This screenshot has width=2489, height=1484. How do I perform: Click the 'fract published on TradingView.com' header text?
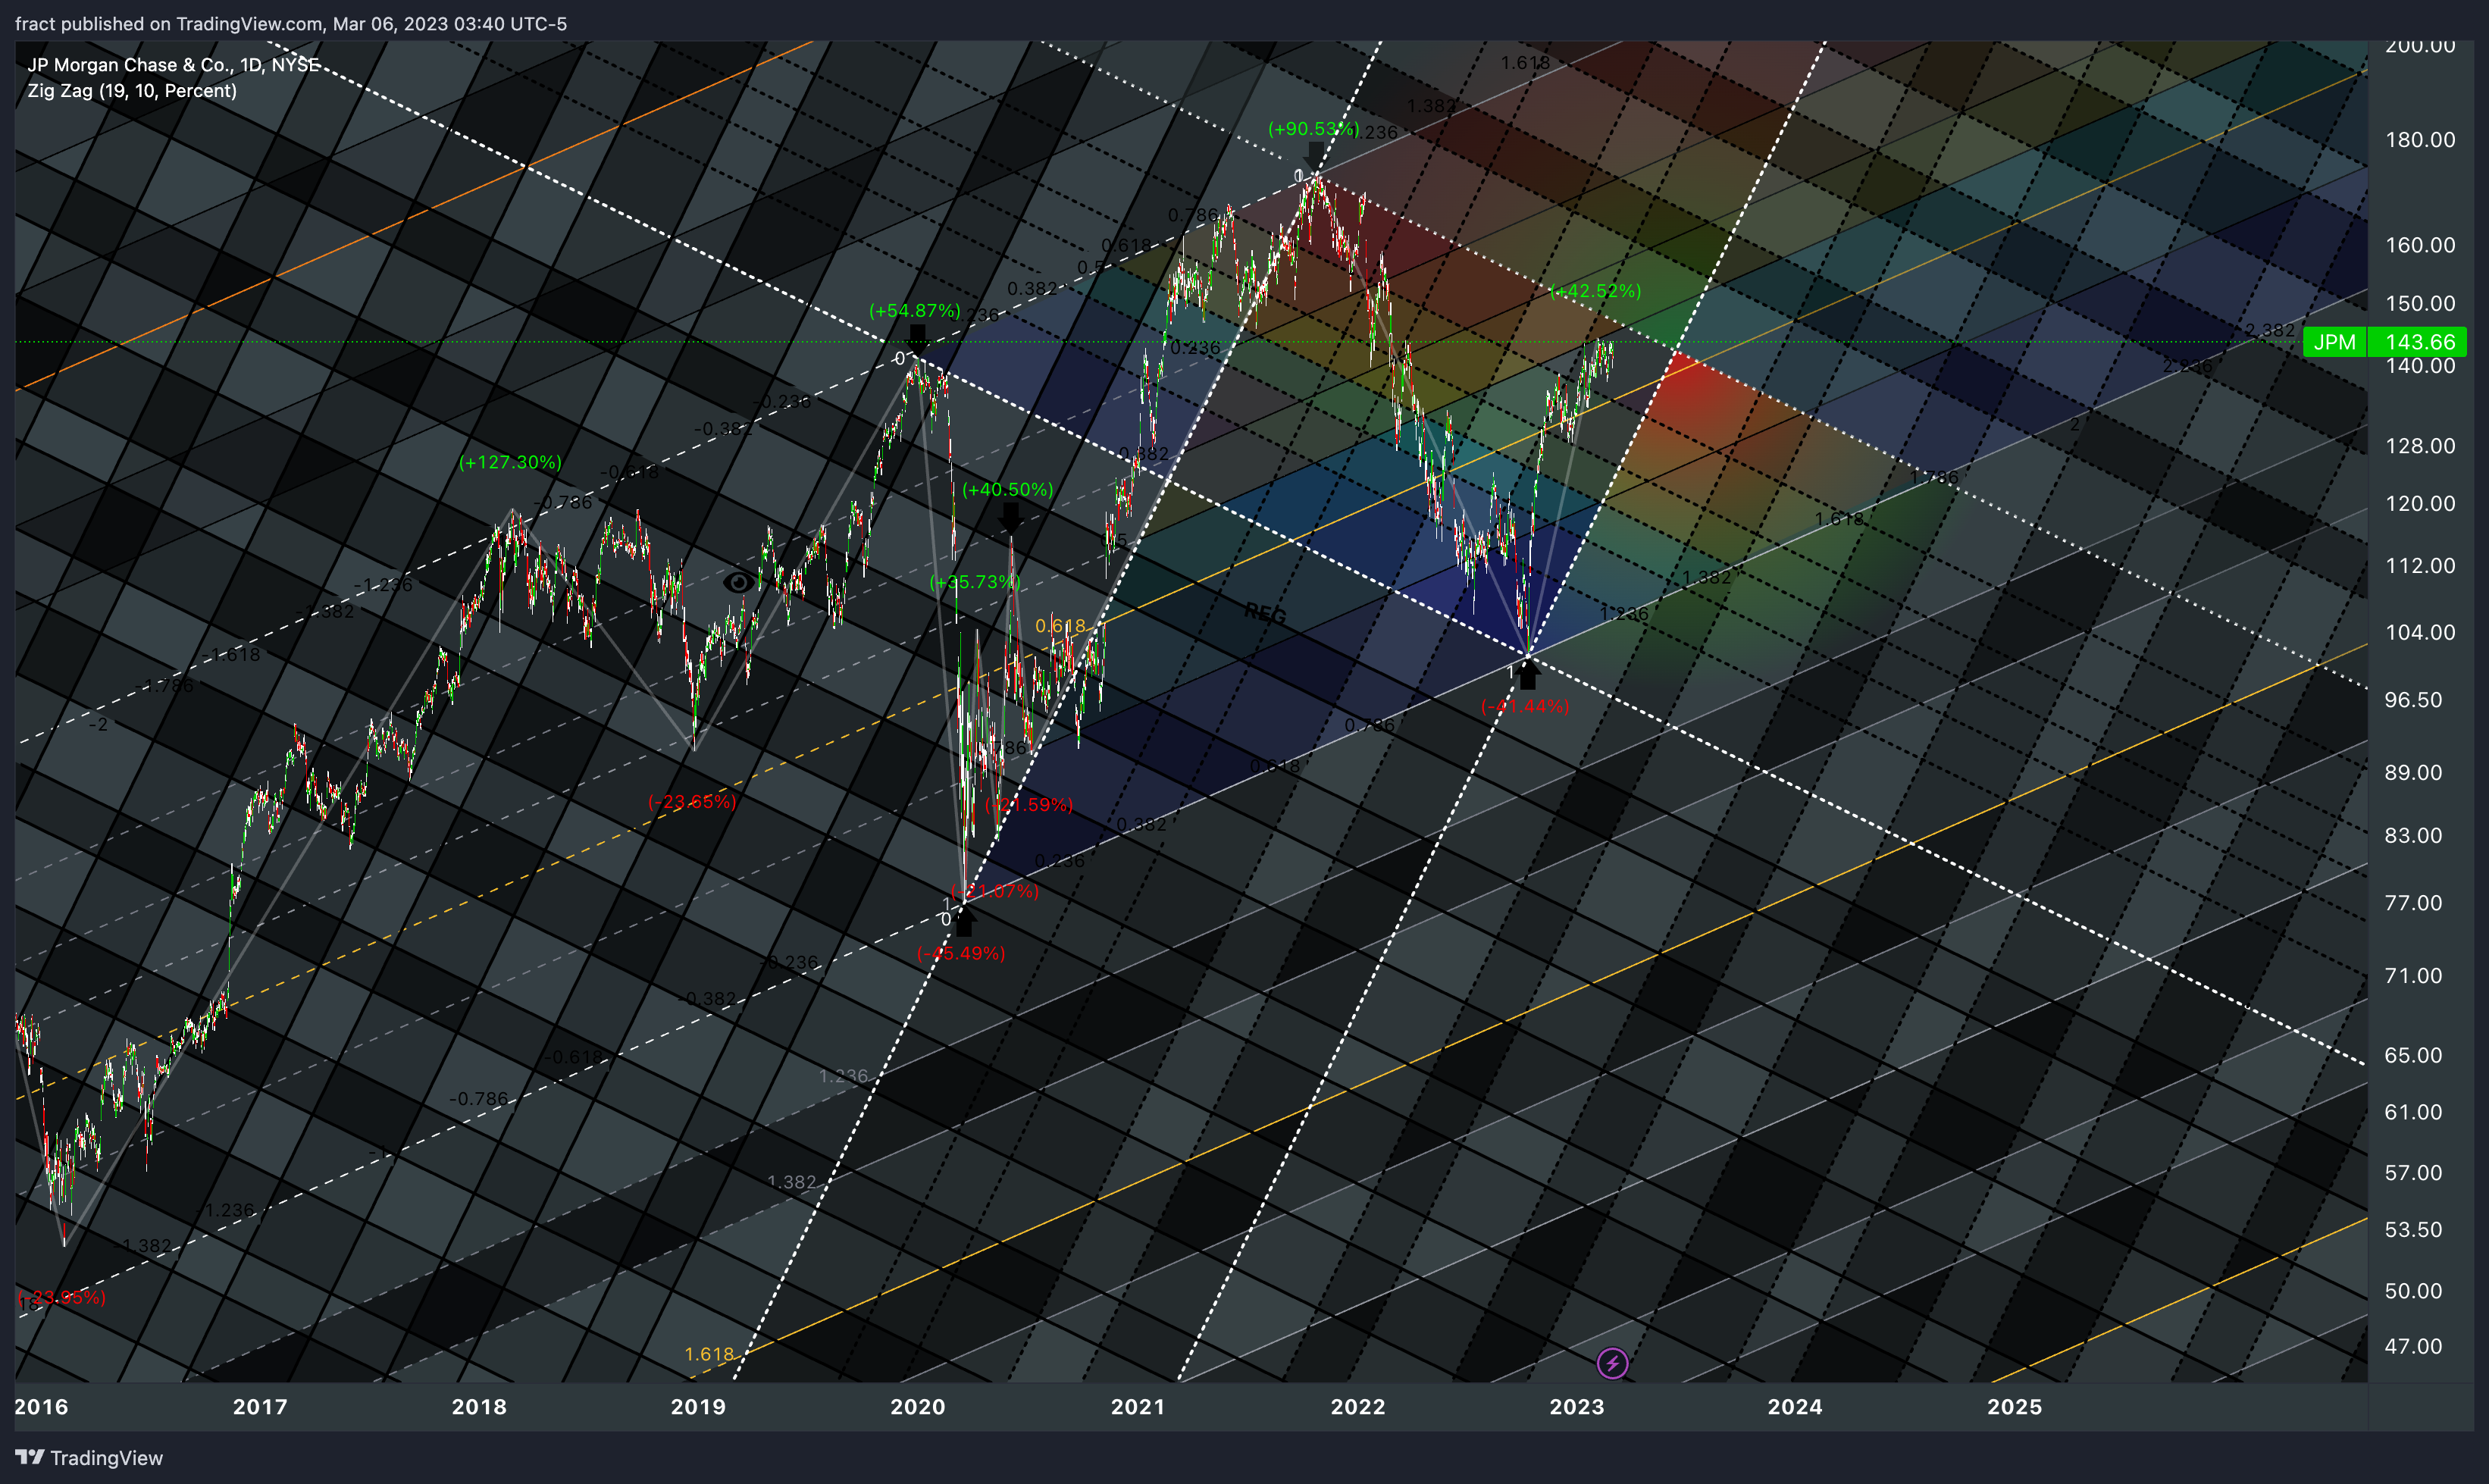click(x=291, y=24)
